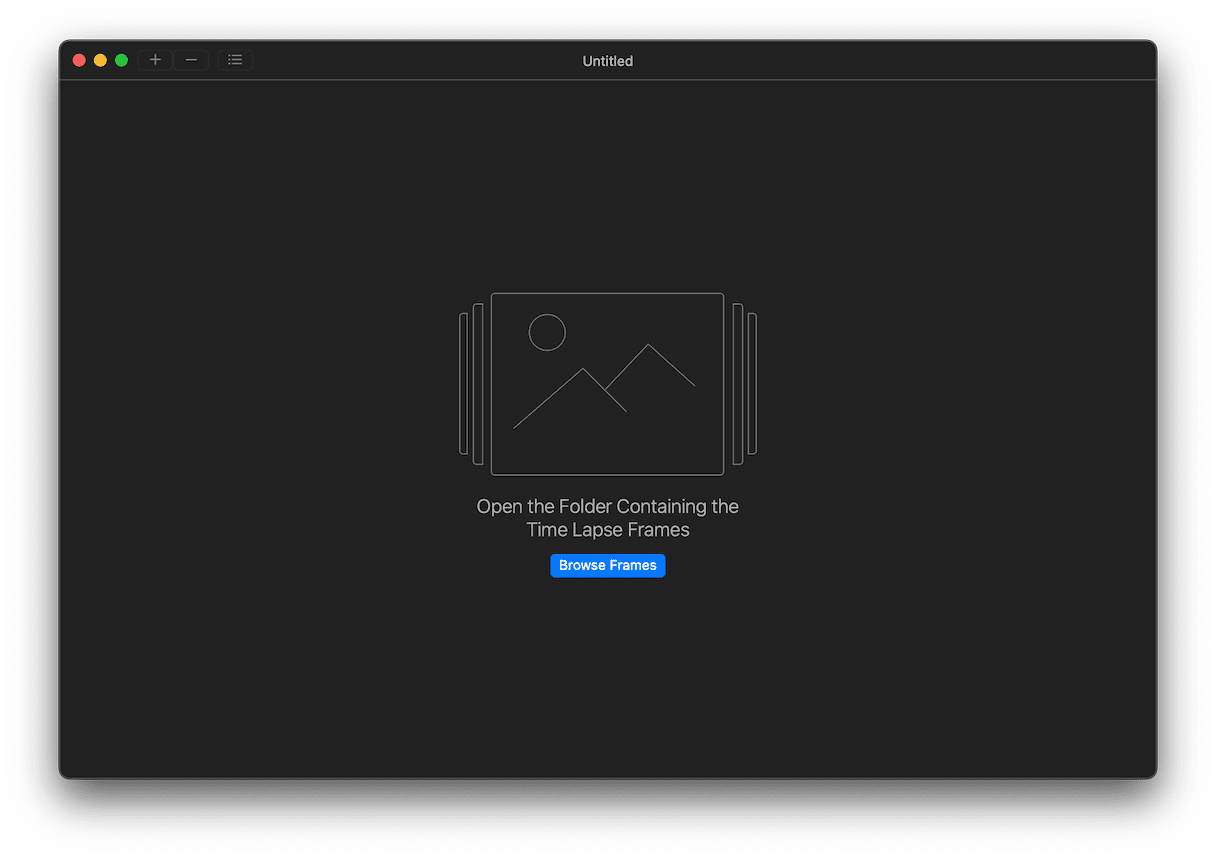
Task: Click the Browse Frames button
Action: click(x=607, y=566)
